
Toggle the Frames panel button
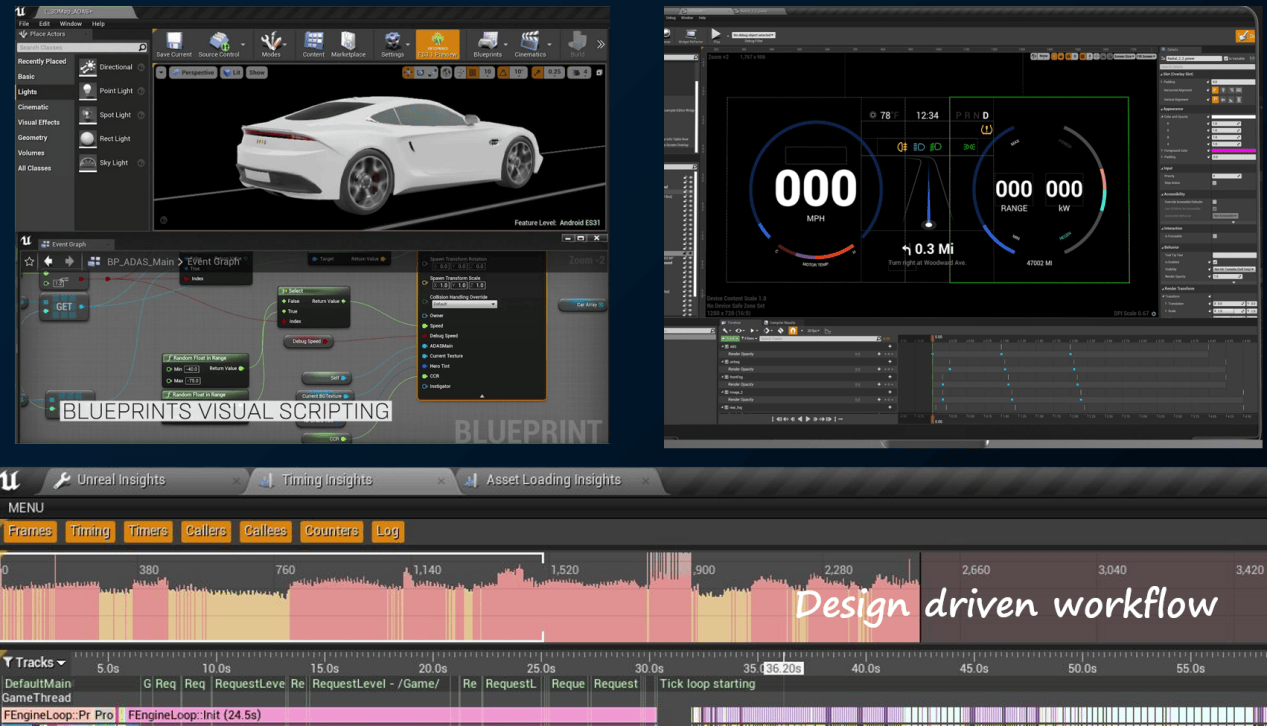(x=30, y=531)
